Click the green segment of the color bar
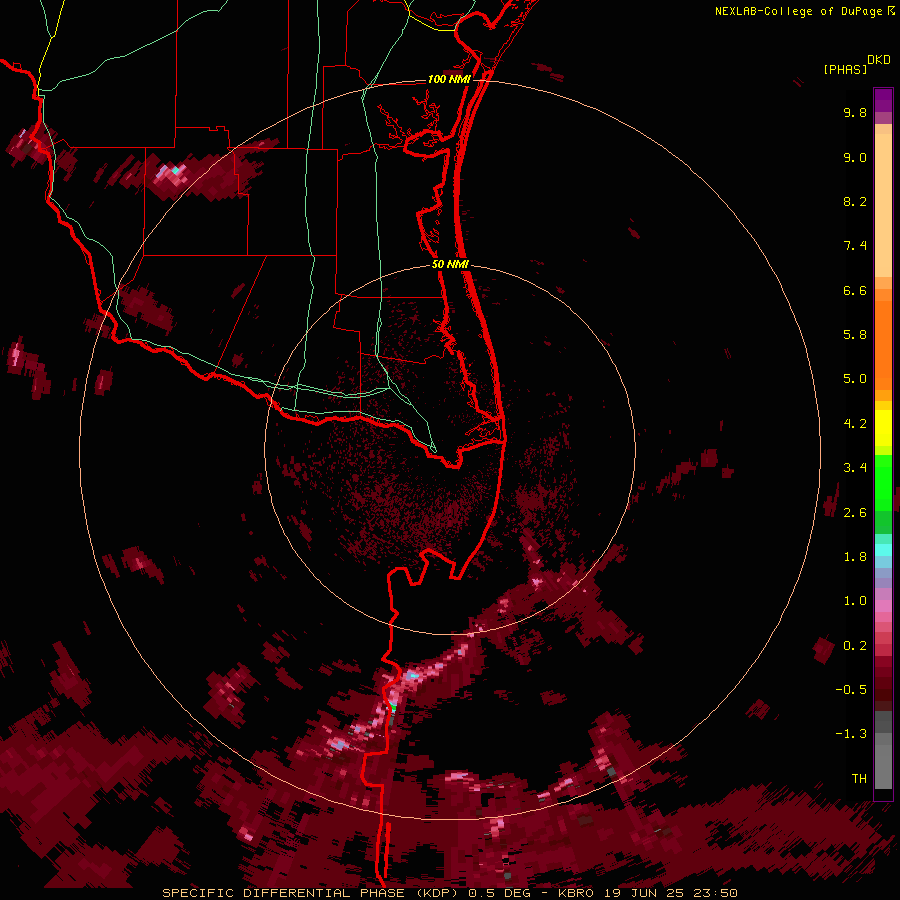The image size is (900, 900). coord(883,482)
